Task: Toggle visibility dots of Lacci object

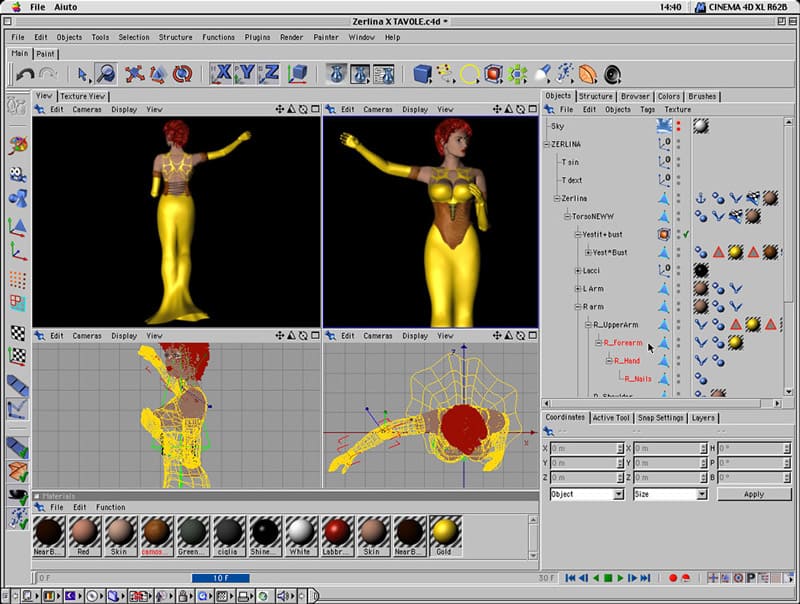Action: coord(679,270)
